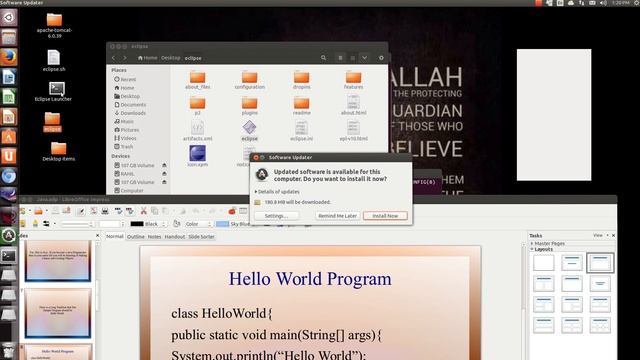Select the plugins folder
This screenshot has height=360, width=640.
(249, 106)
